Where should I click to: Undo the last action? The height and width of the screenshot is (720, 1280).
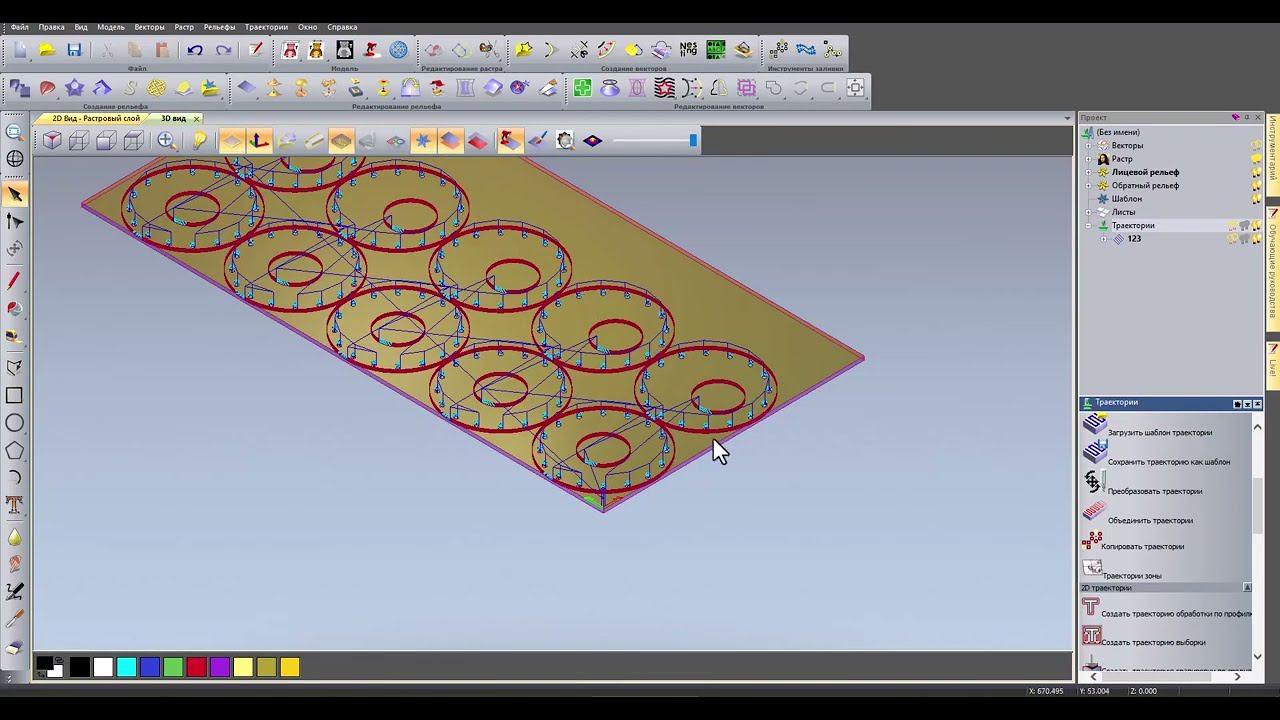click(x=195, y=50)
